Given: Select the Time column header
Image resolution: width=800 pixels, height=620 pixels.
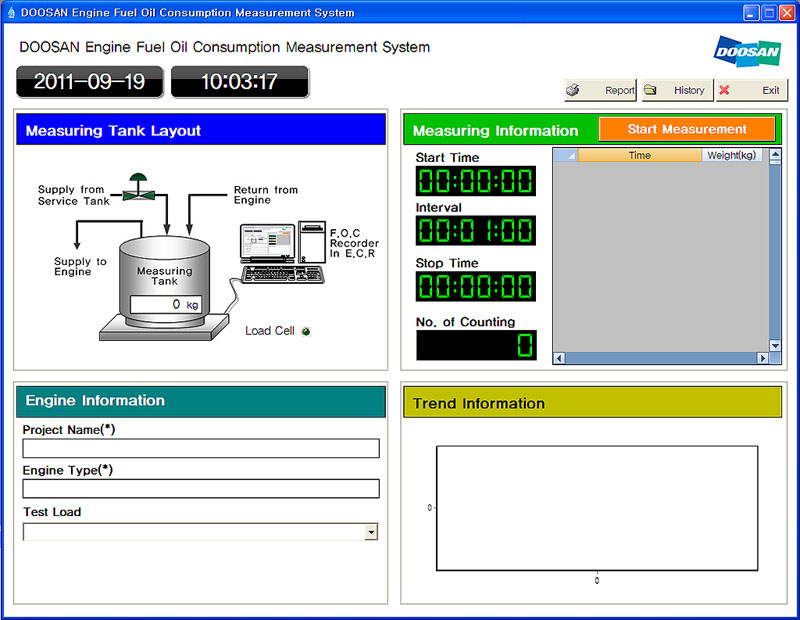Looking at the screenshot, I should coord(639,155).
